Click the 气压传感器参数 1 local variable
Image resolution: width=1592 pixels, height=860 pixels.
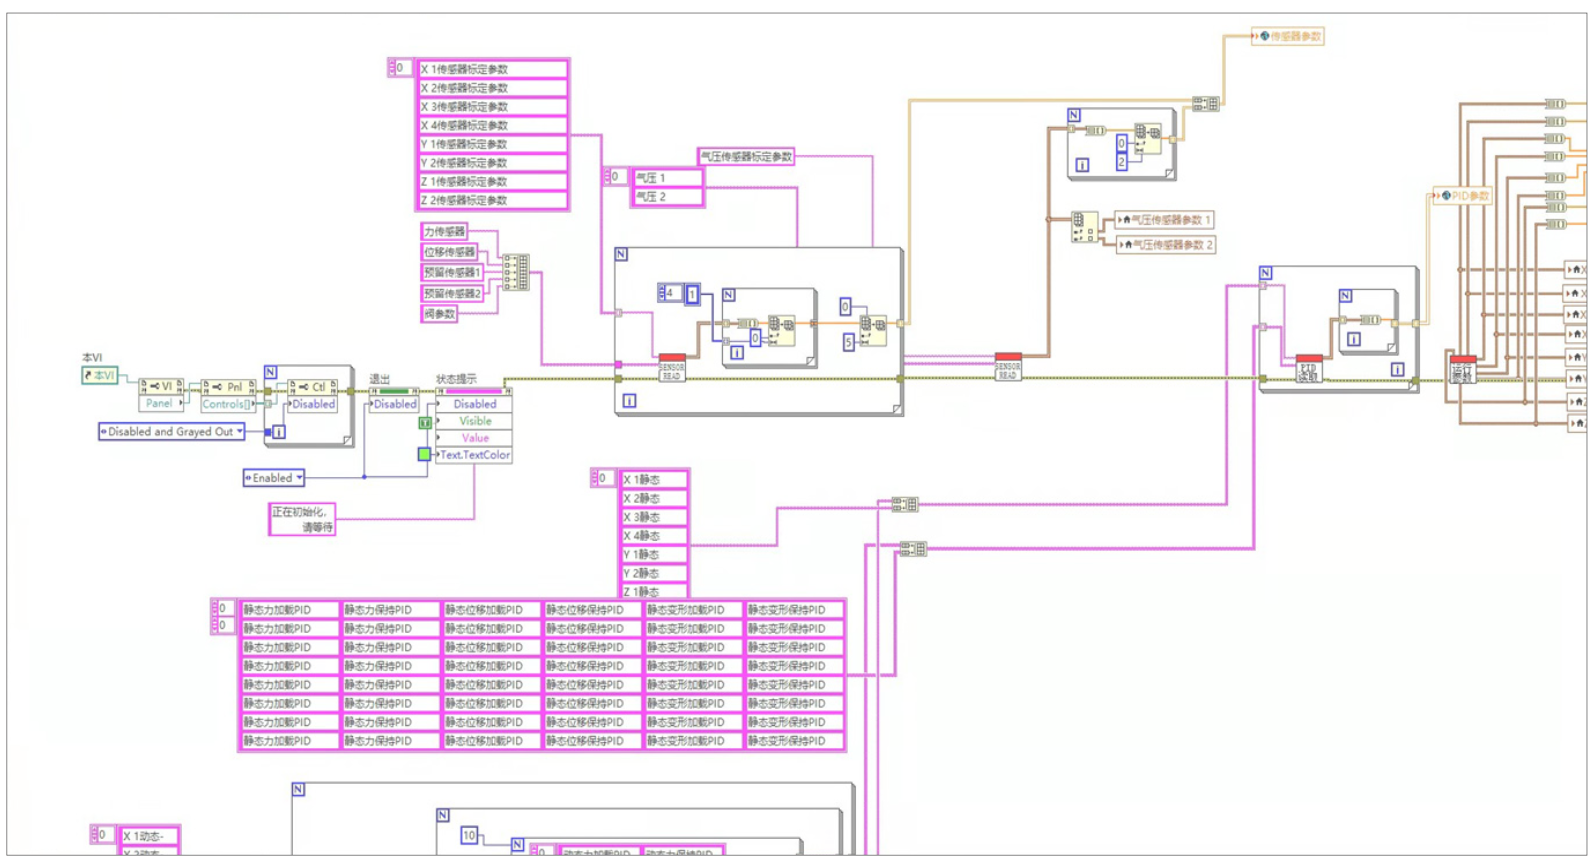pyautogui.click(x=1165, y=220)
